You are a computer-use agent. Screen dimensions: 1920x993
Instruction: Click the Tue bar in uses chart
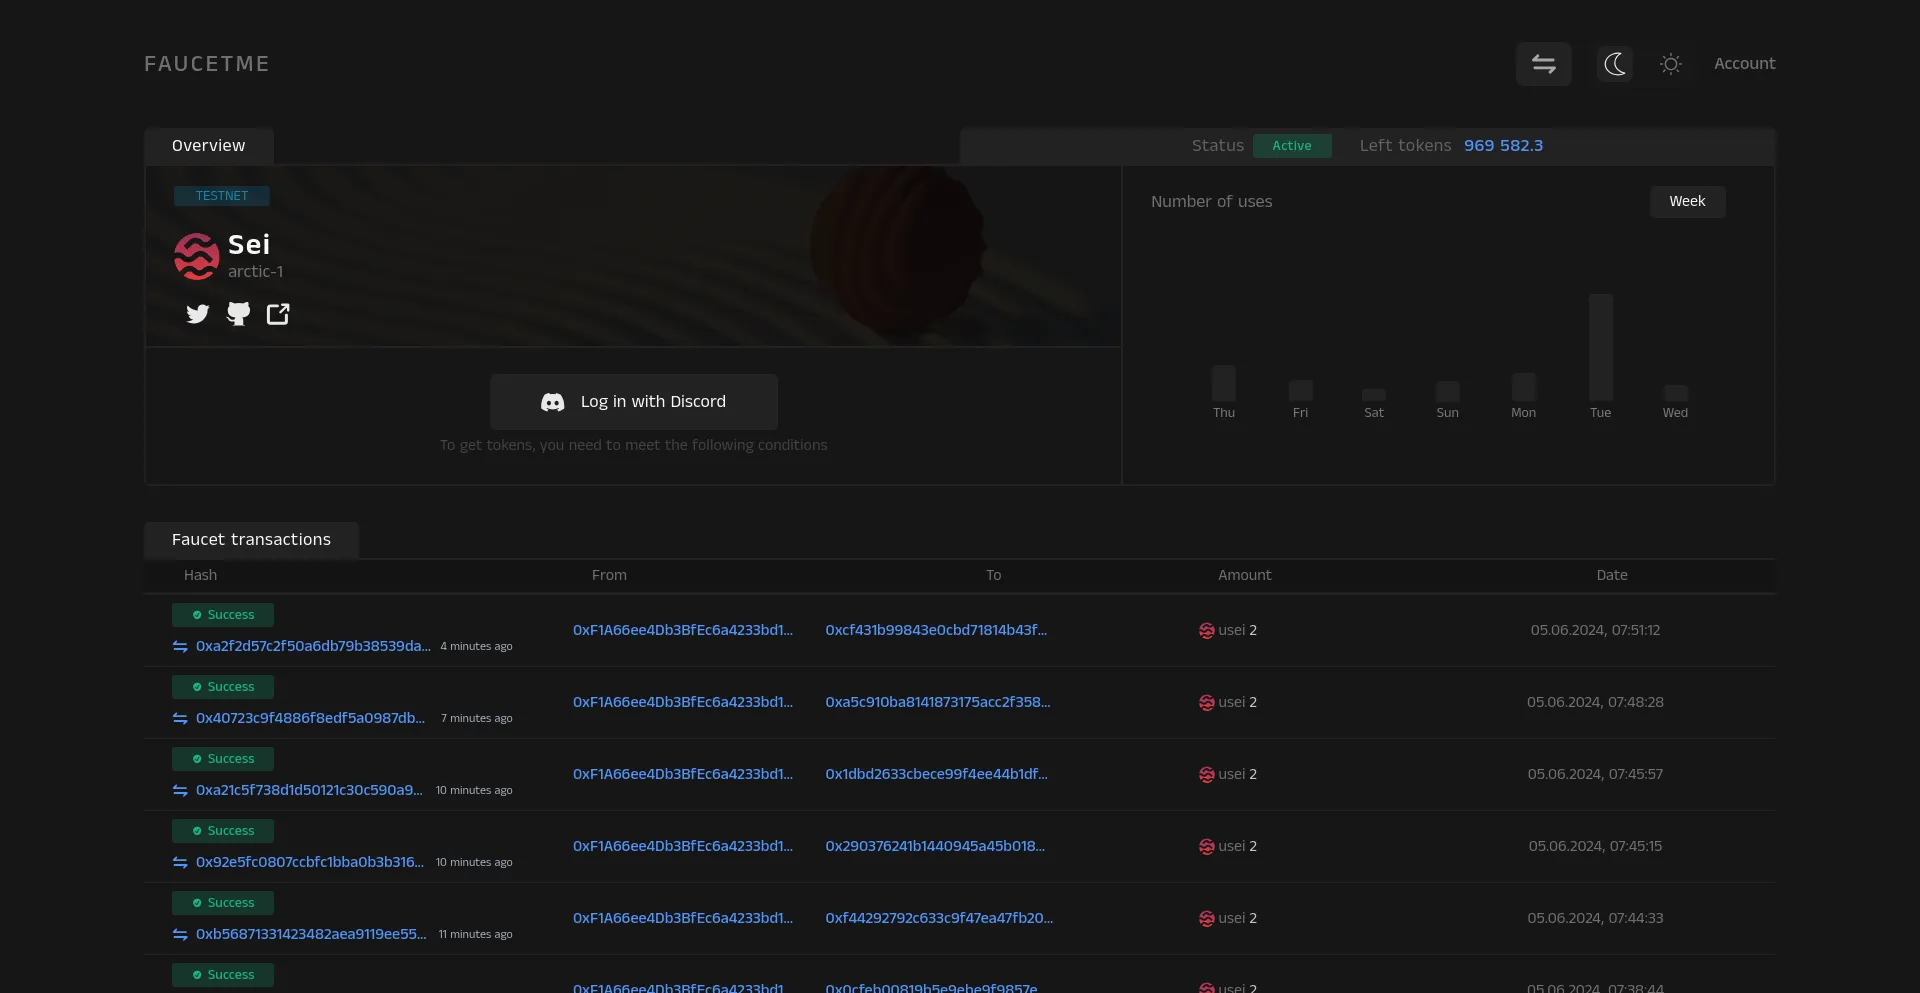click(1601, 347)
